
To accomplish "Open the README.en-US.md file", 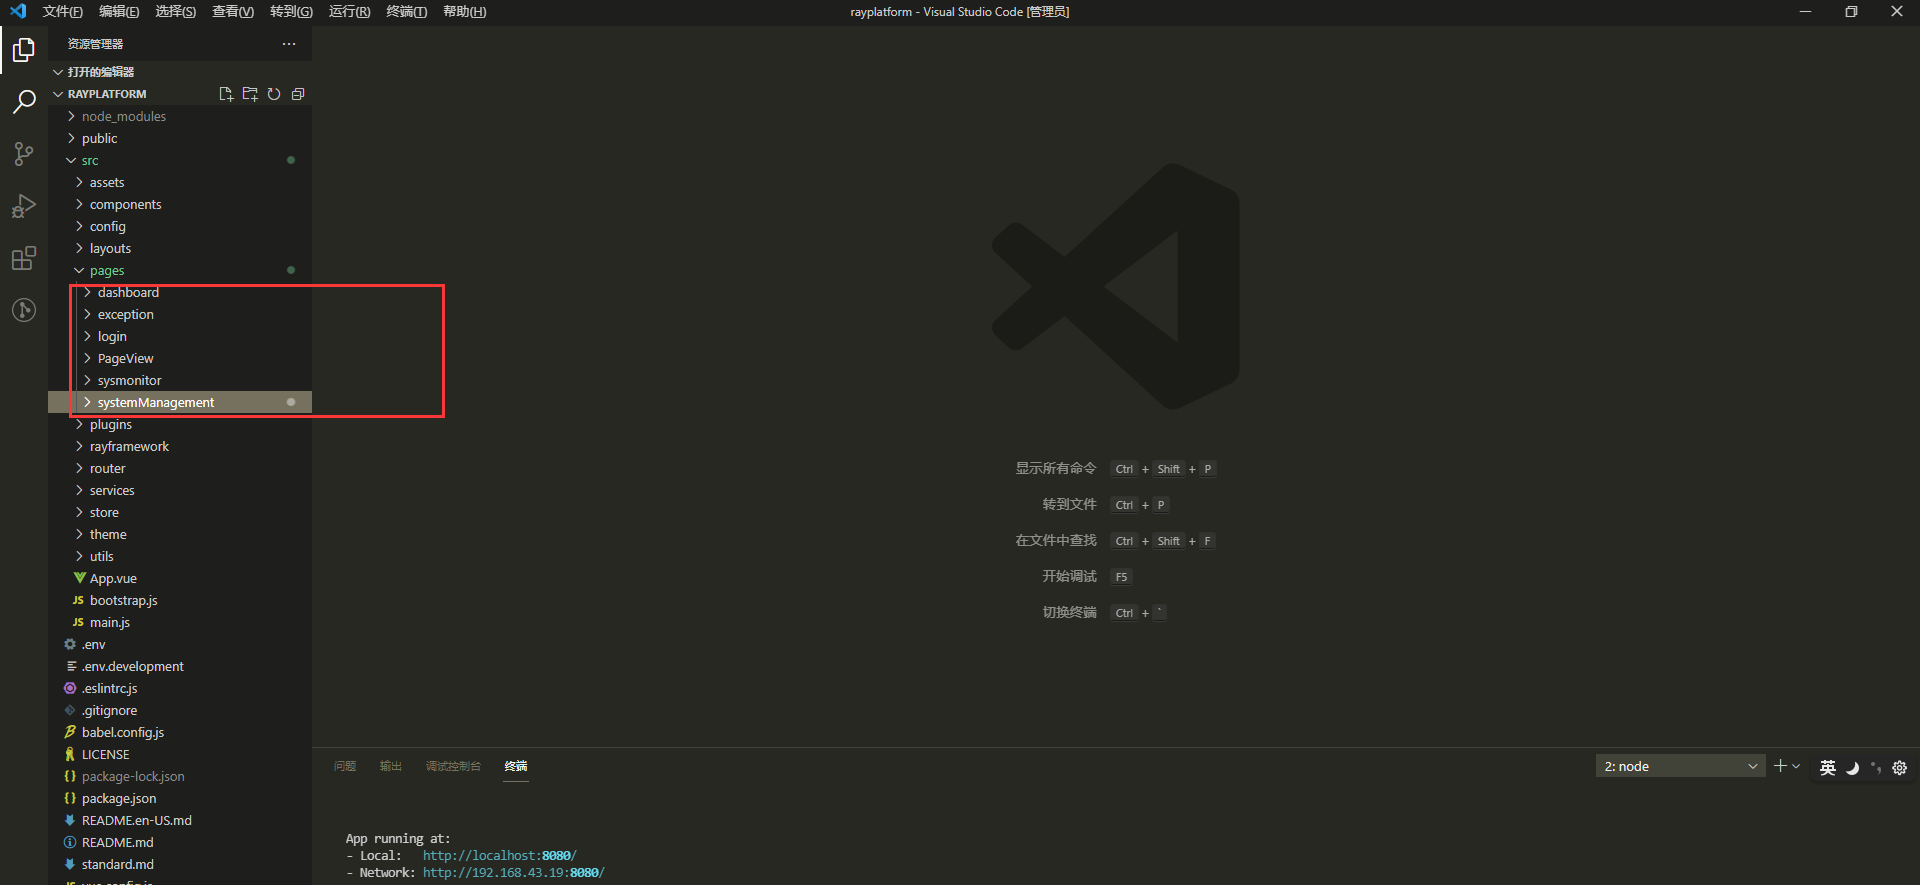I will coord(180,820).
